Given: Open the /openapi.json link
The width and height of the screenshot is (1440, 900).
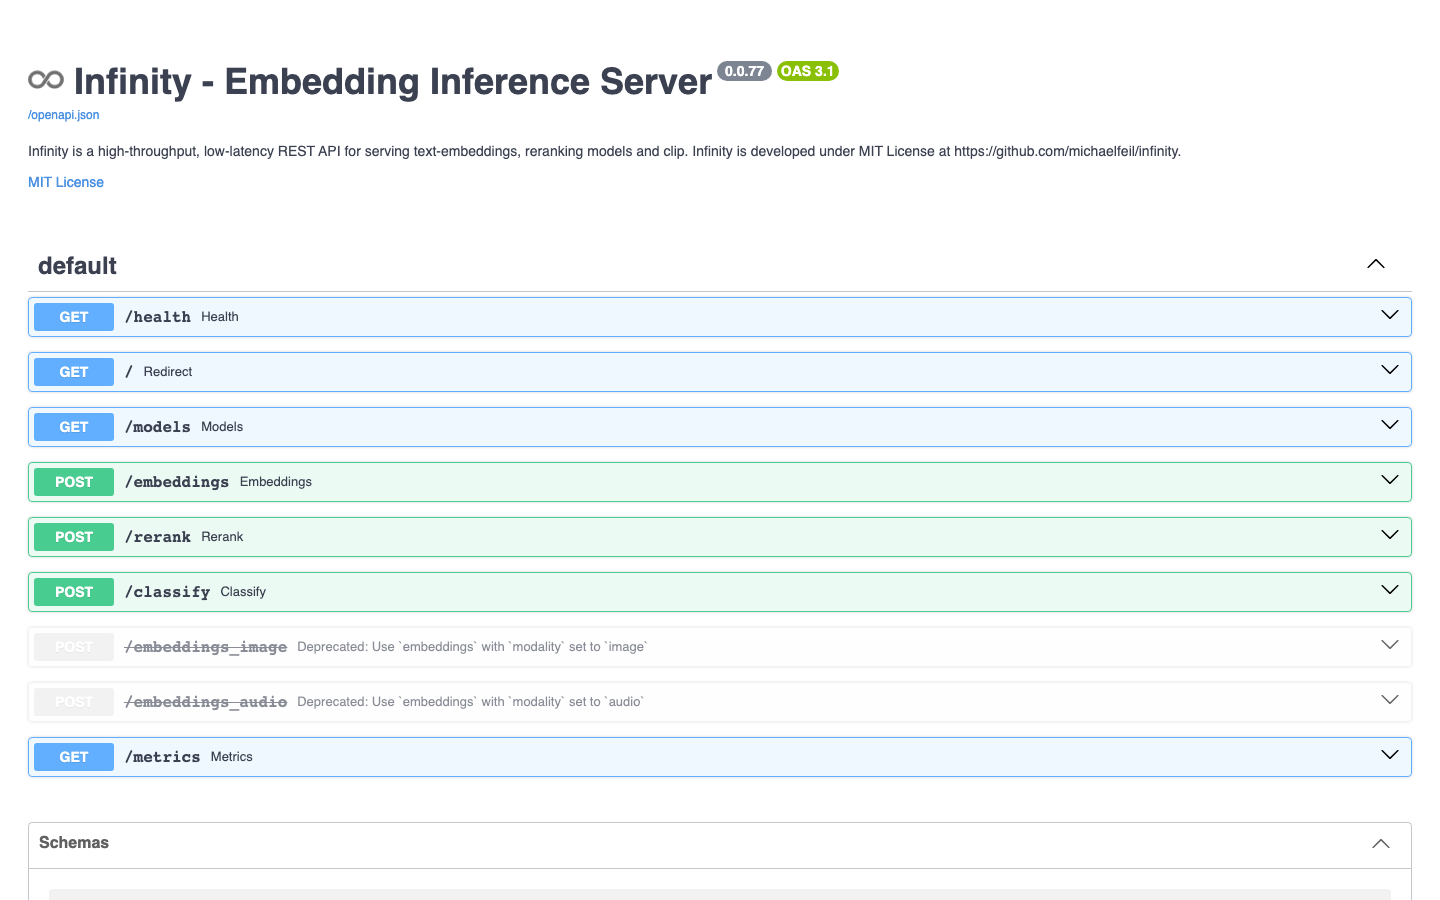Looking at the screenshot, I should tap(64, 115).
